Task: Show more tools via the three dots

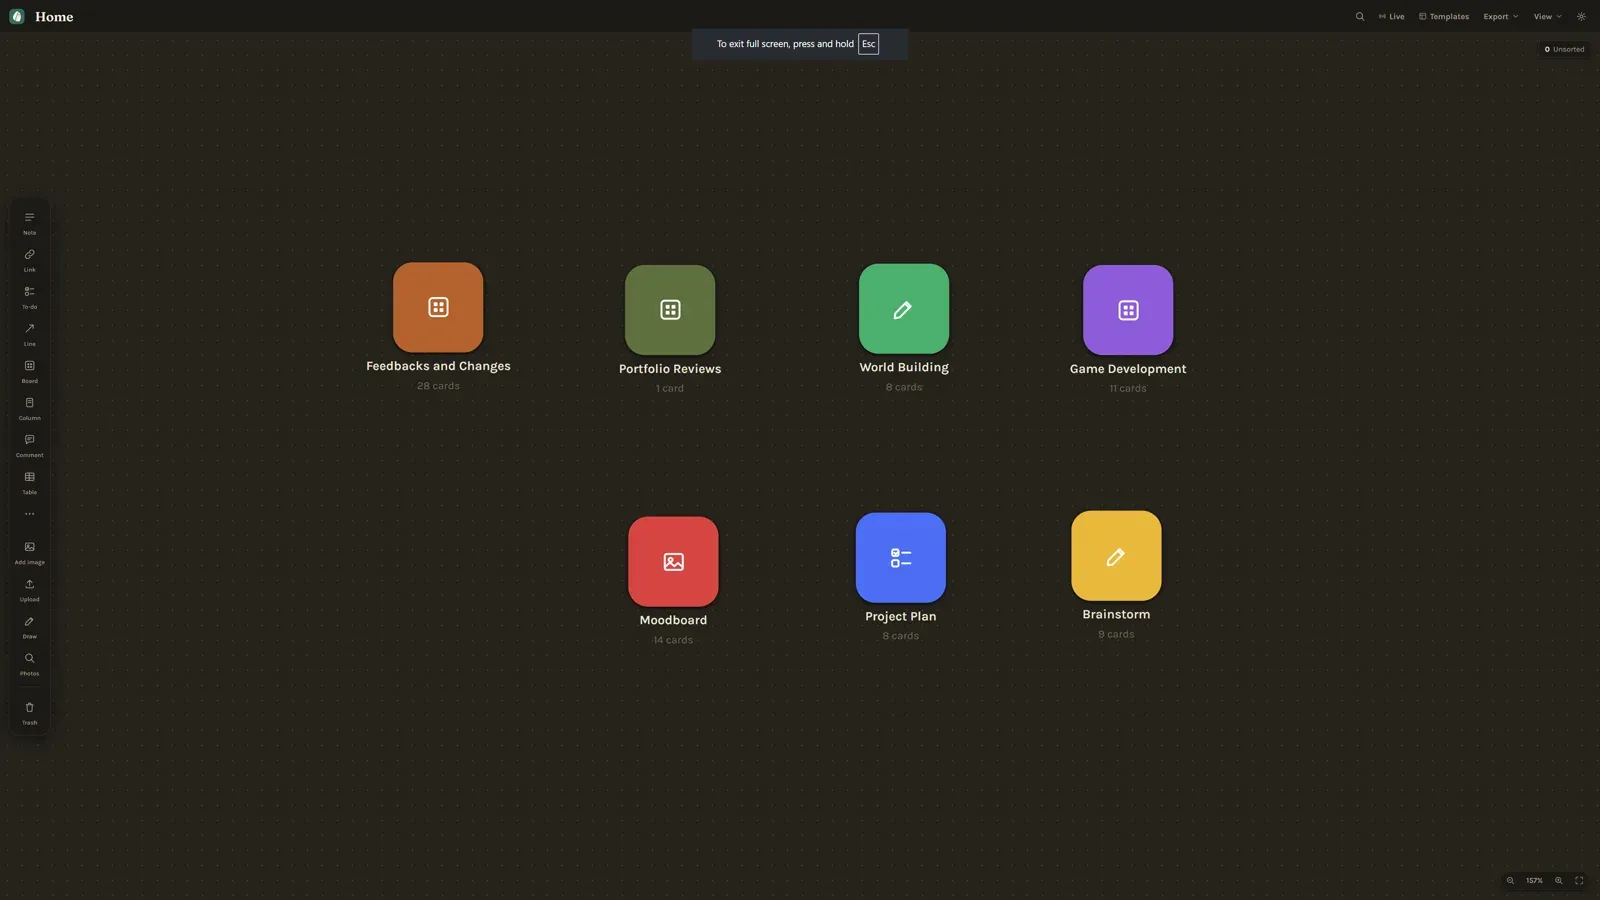Action: pyautogui.click(x=29, y=514)
